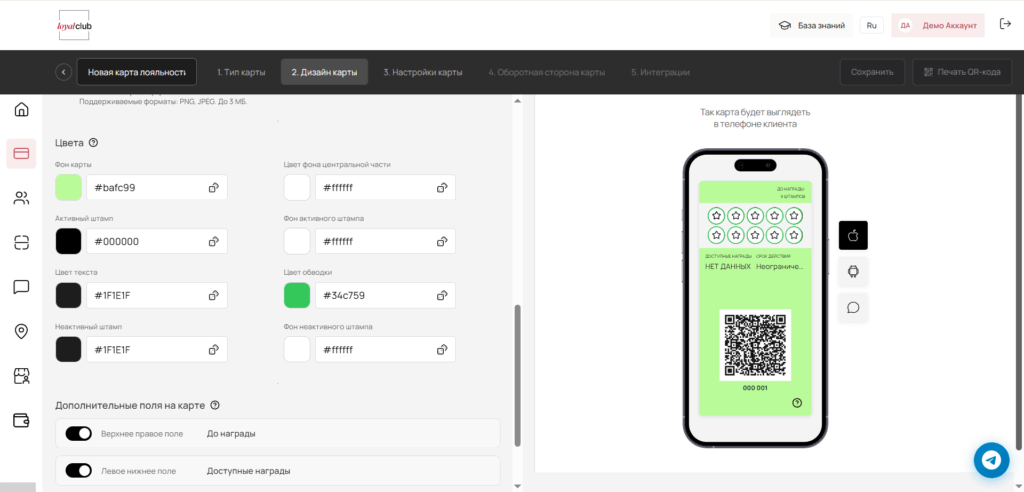Toggle the 'Верхнее правое поле' switch
The image size is (1024, 492).
(78, 433)
